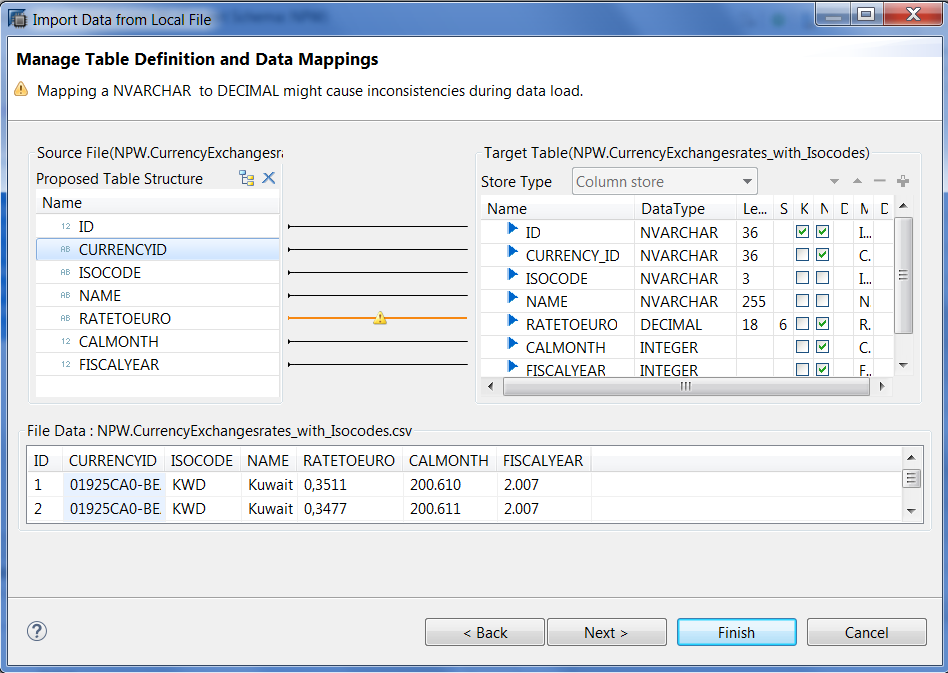Uncheck the Key checkbox for target ID
The width and height of the screenshot is (948, 673).
coord(802,232)
